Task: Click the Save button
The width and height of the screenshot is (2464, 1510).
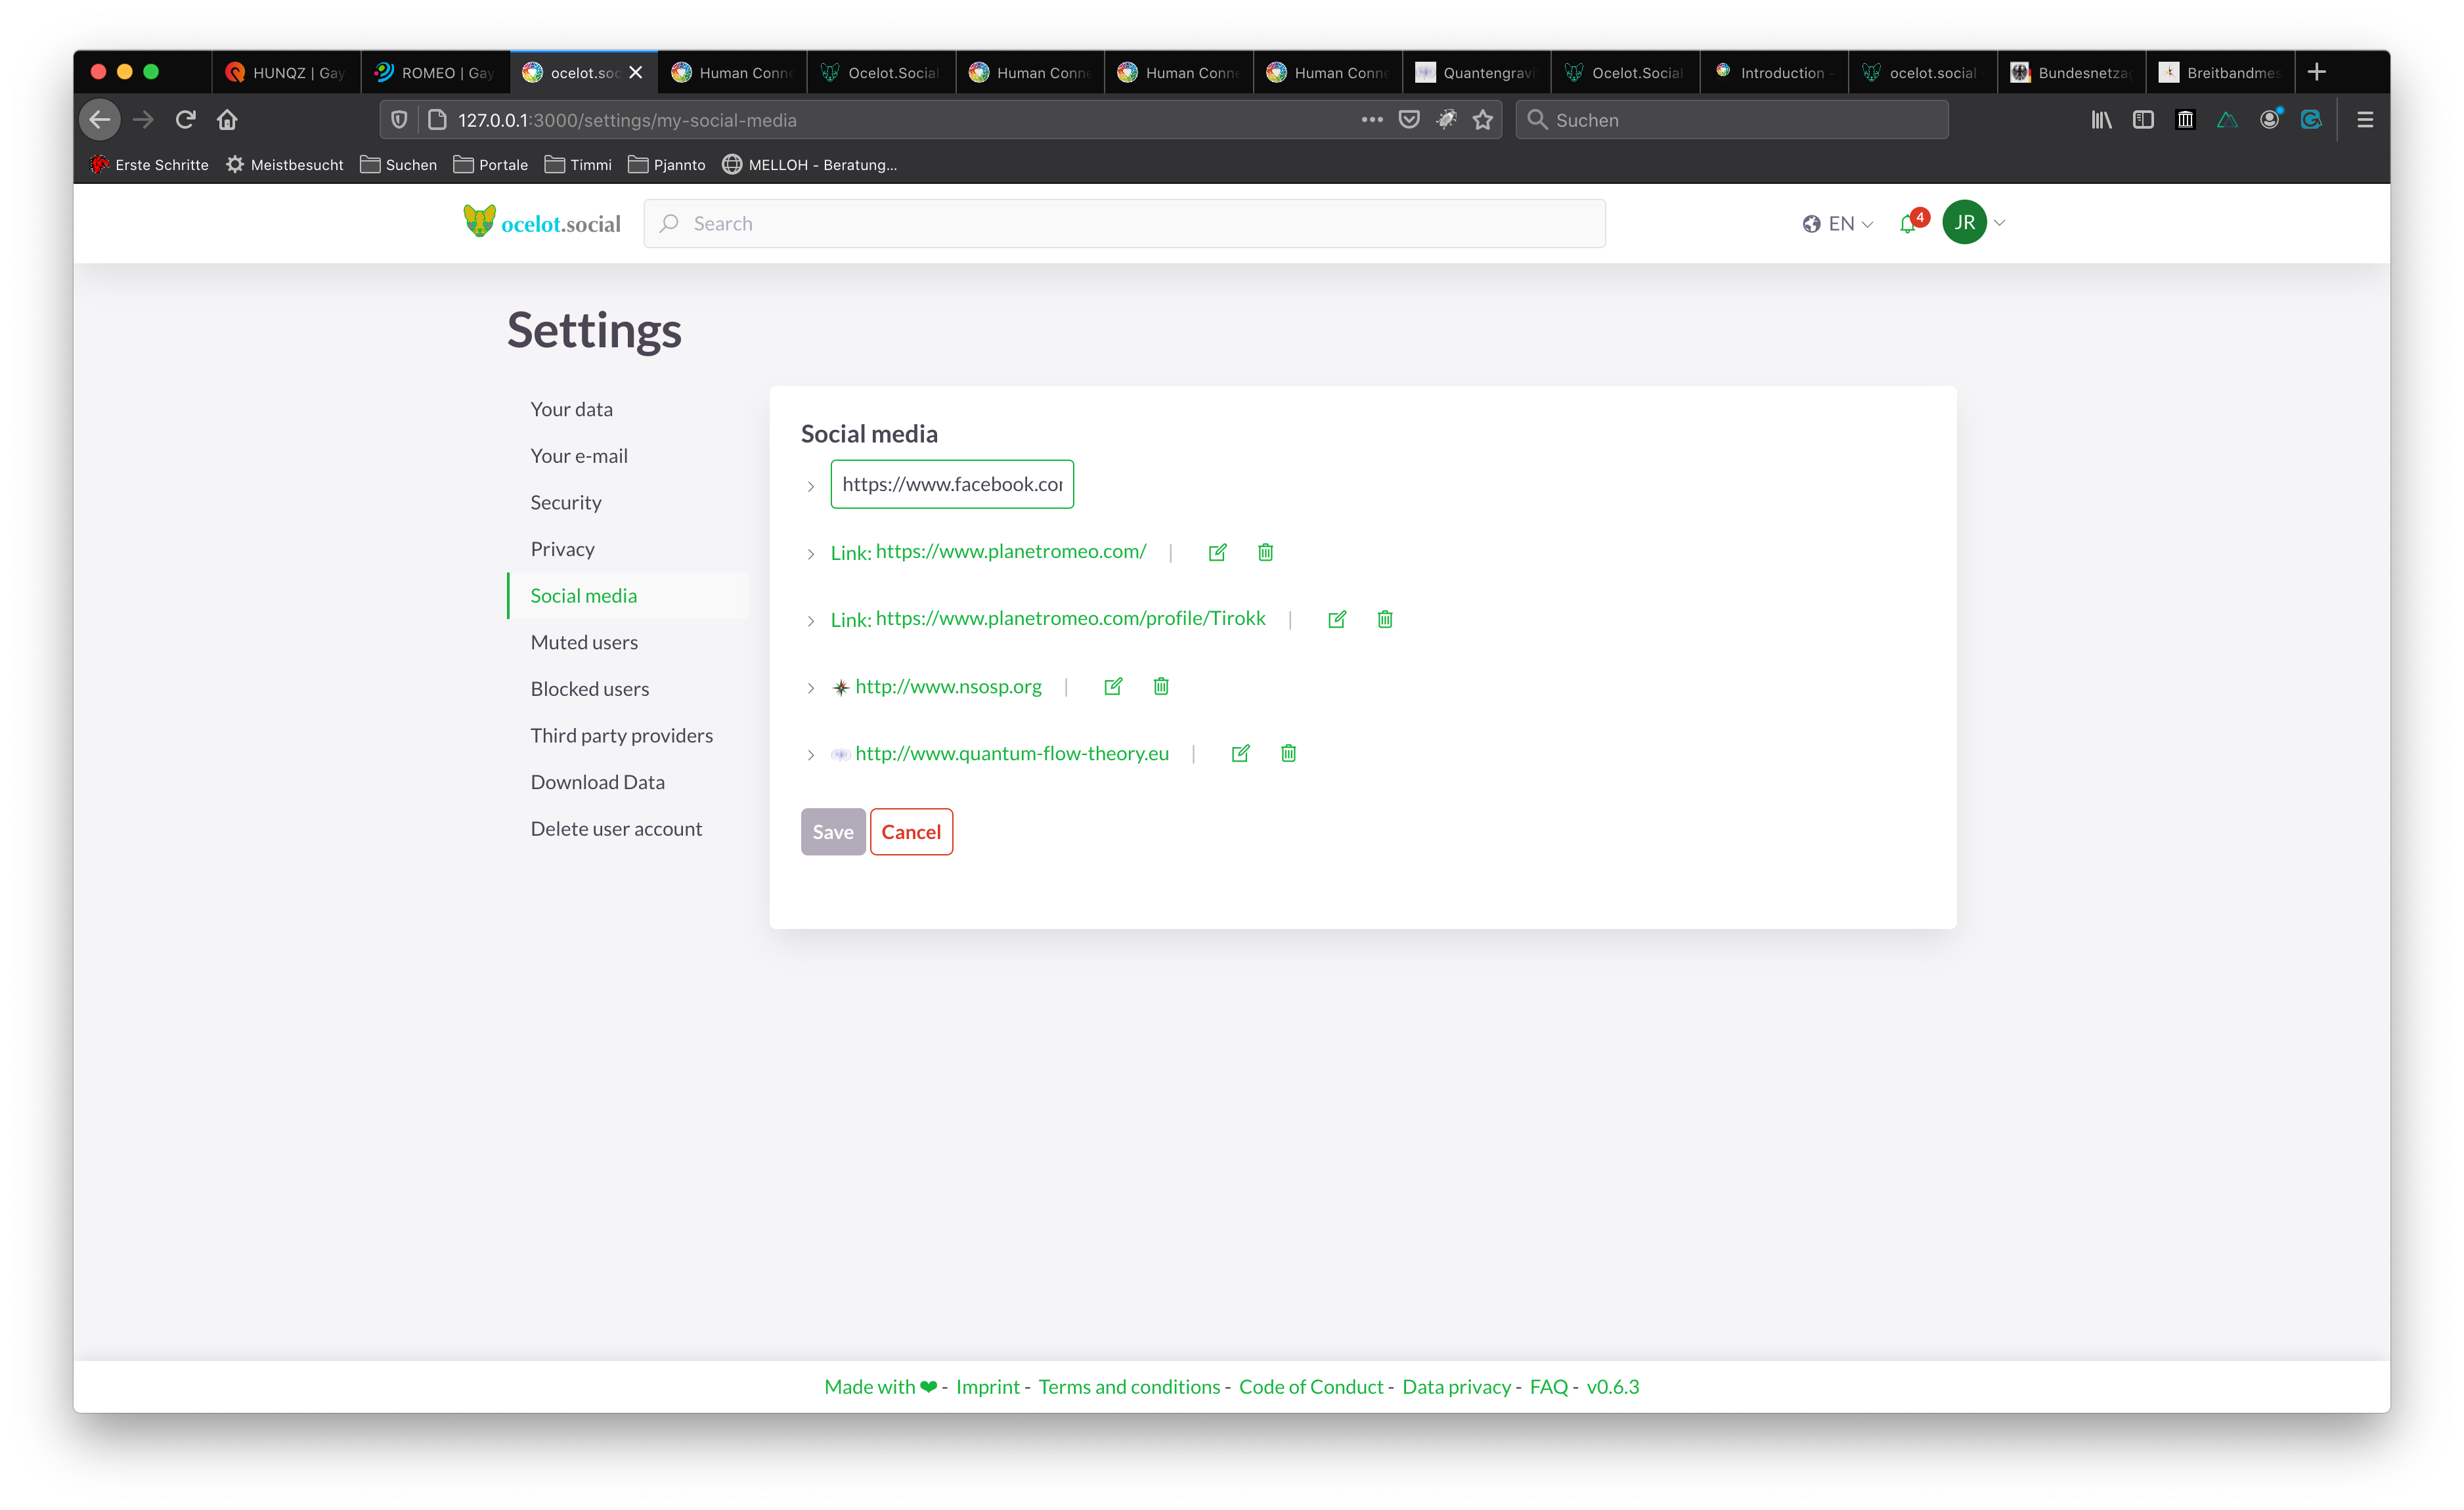Action: click(832, 832)
